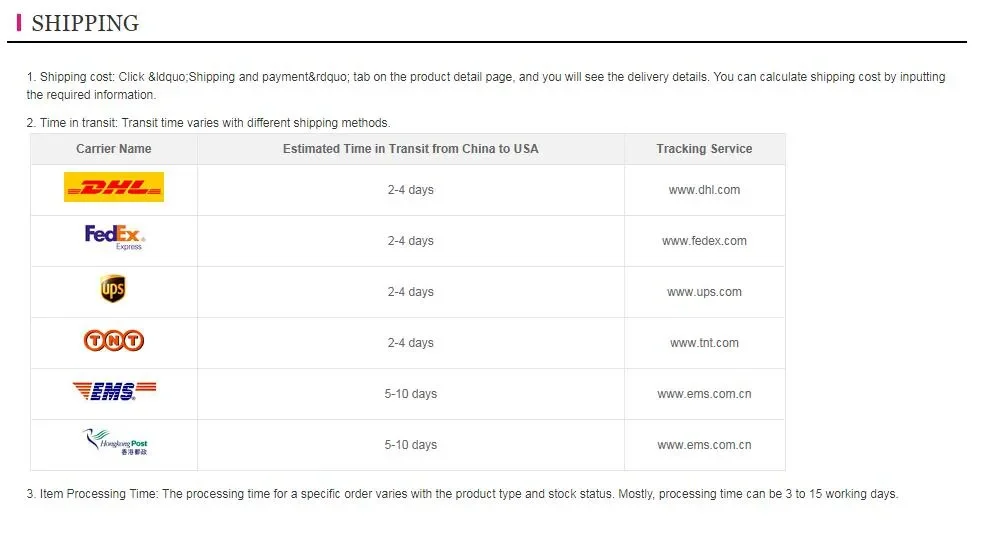Open the www.ups.com tracking link
This screenshot has height=554, width=1000.
tap(704, 292)
